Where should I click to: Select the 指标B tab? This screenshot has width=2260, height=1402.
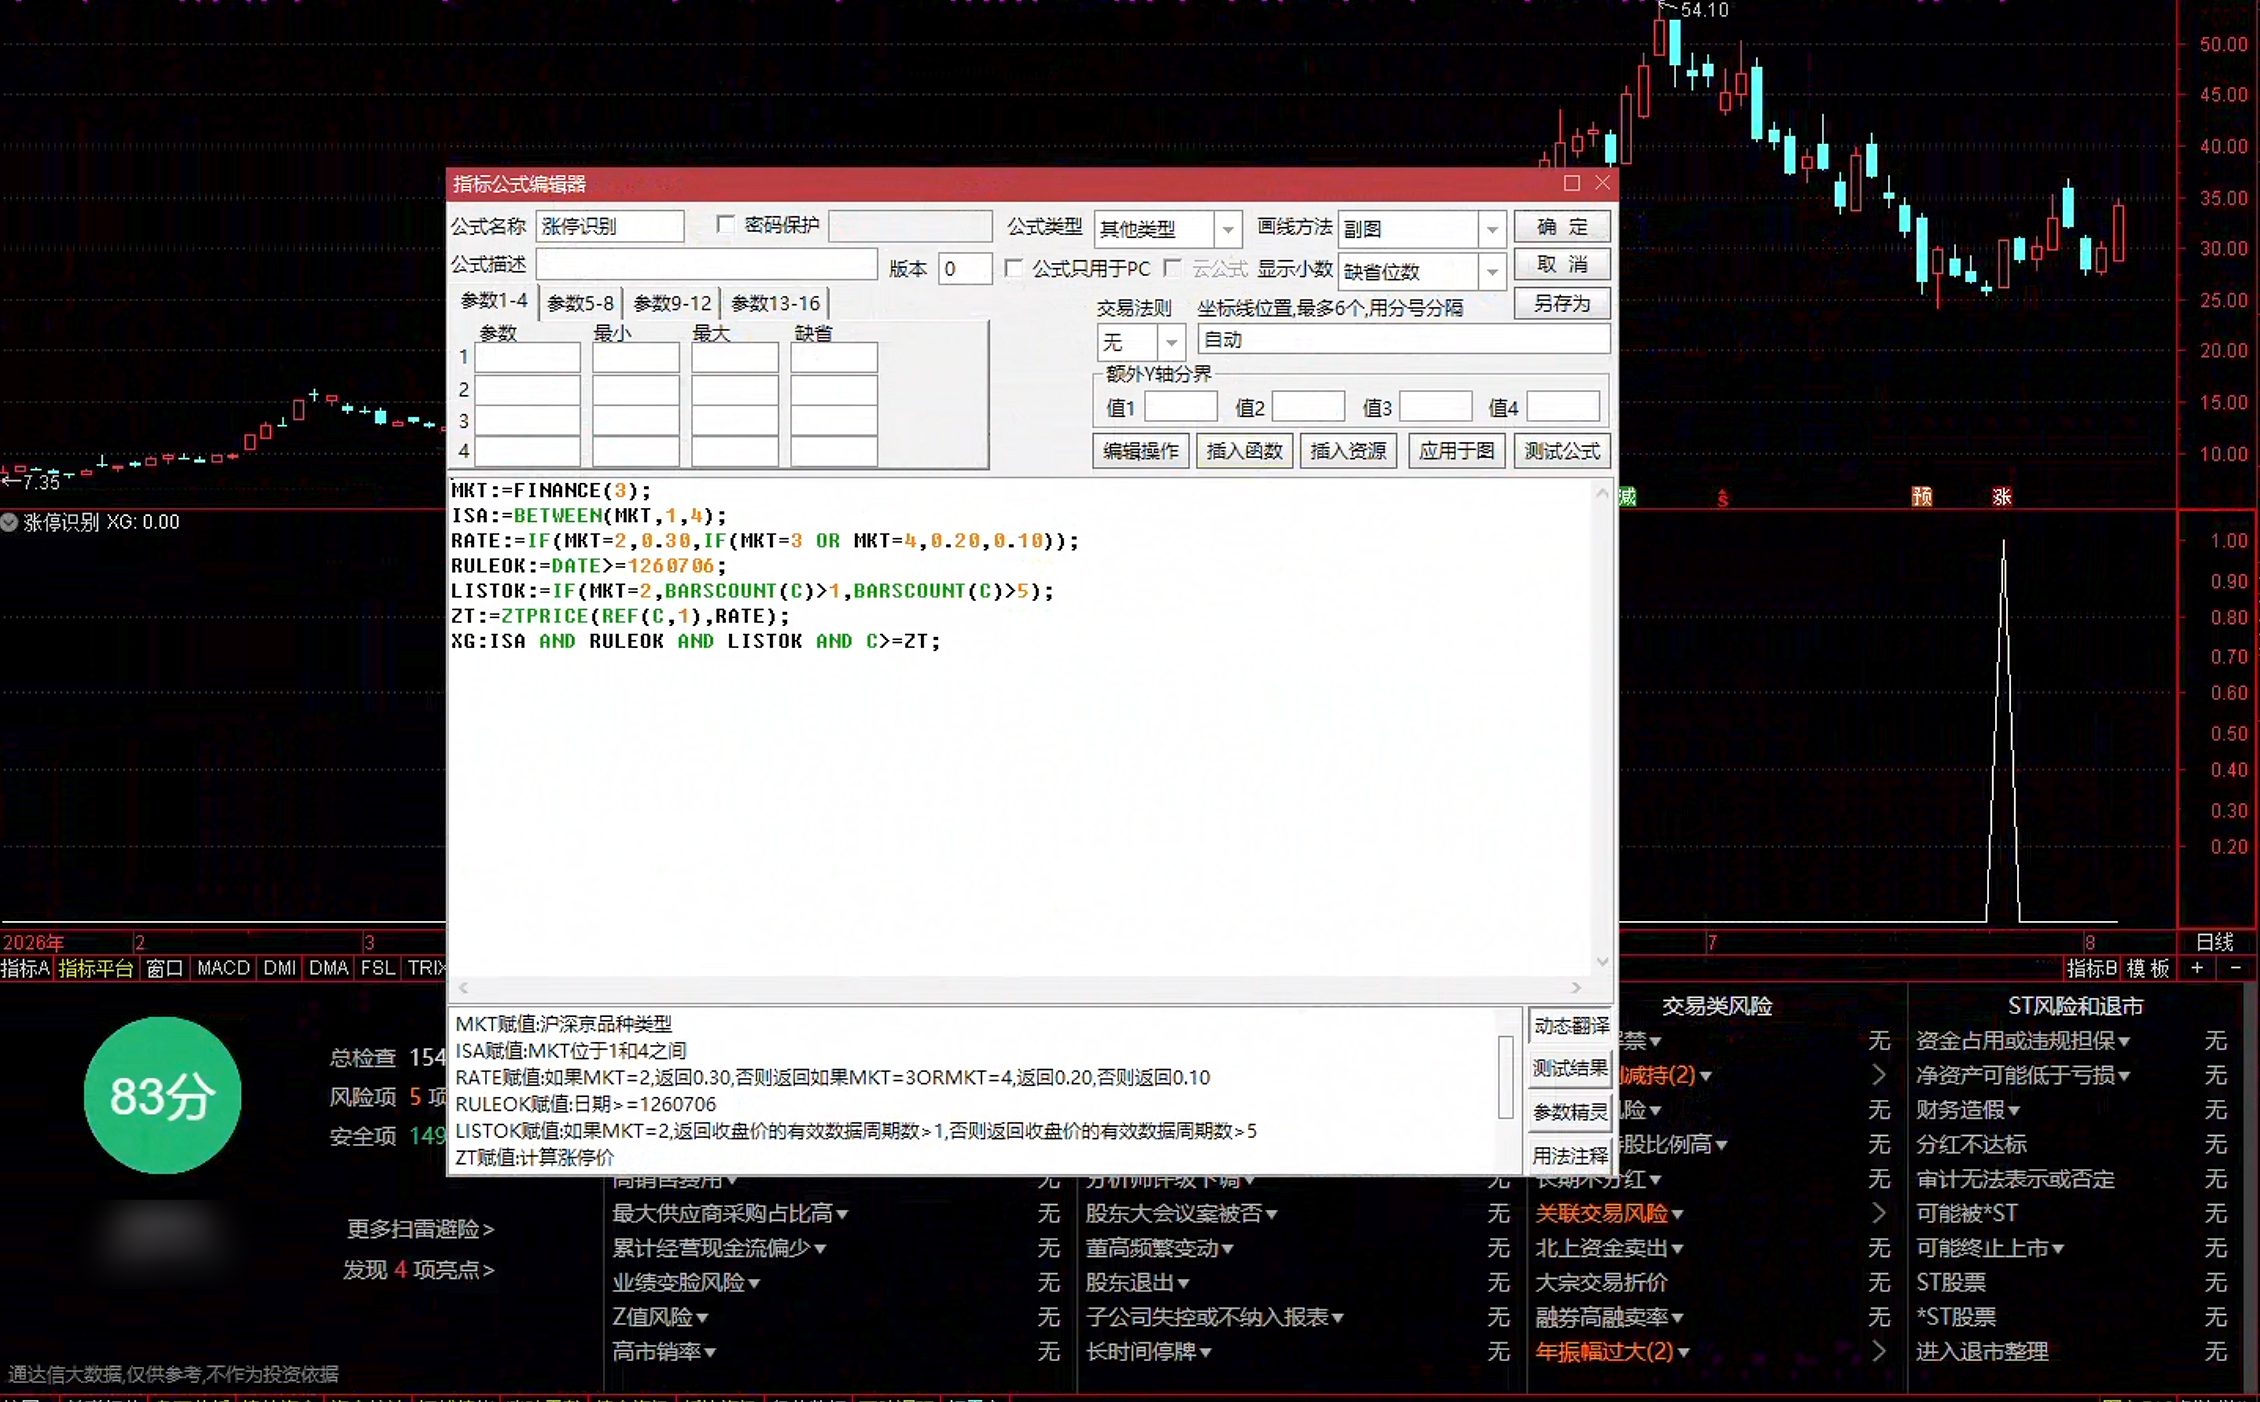(x=2091, y=968)
